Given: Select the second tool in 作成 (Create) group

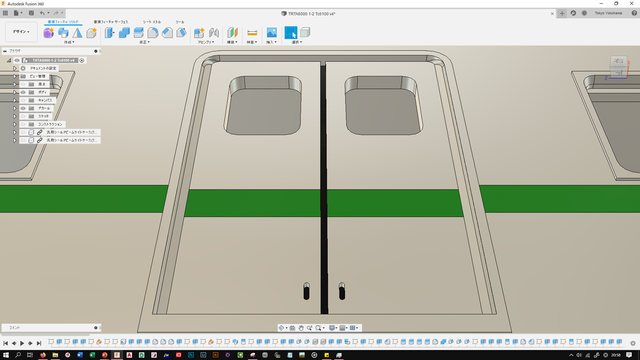Looking at the screenshot, I should [x=63, y=33].
